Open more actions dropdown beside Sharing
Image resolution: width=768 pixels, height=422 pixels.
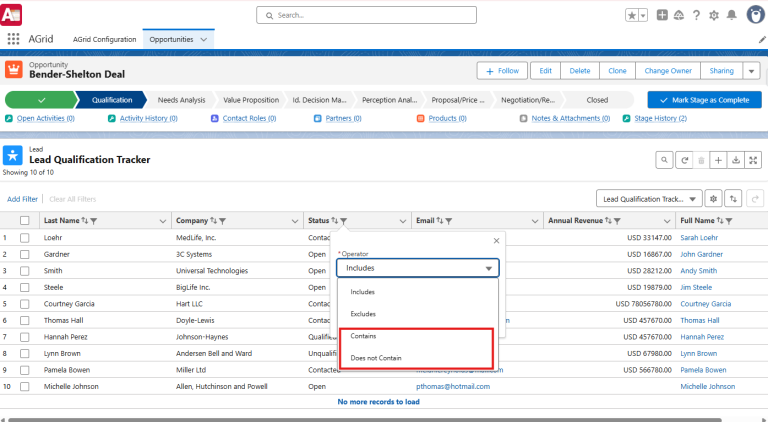pos(751,70)
